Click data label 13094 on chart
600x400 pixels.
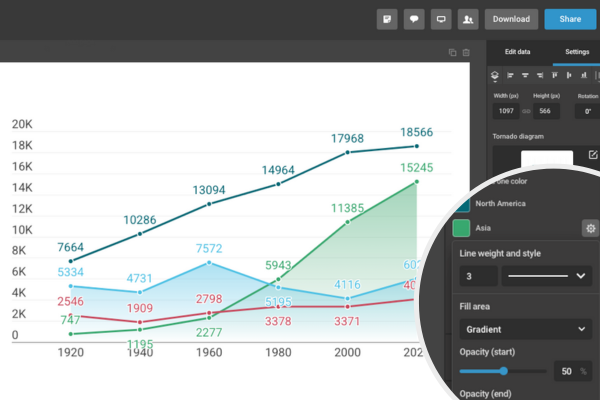209,190
